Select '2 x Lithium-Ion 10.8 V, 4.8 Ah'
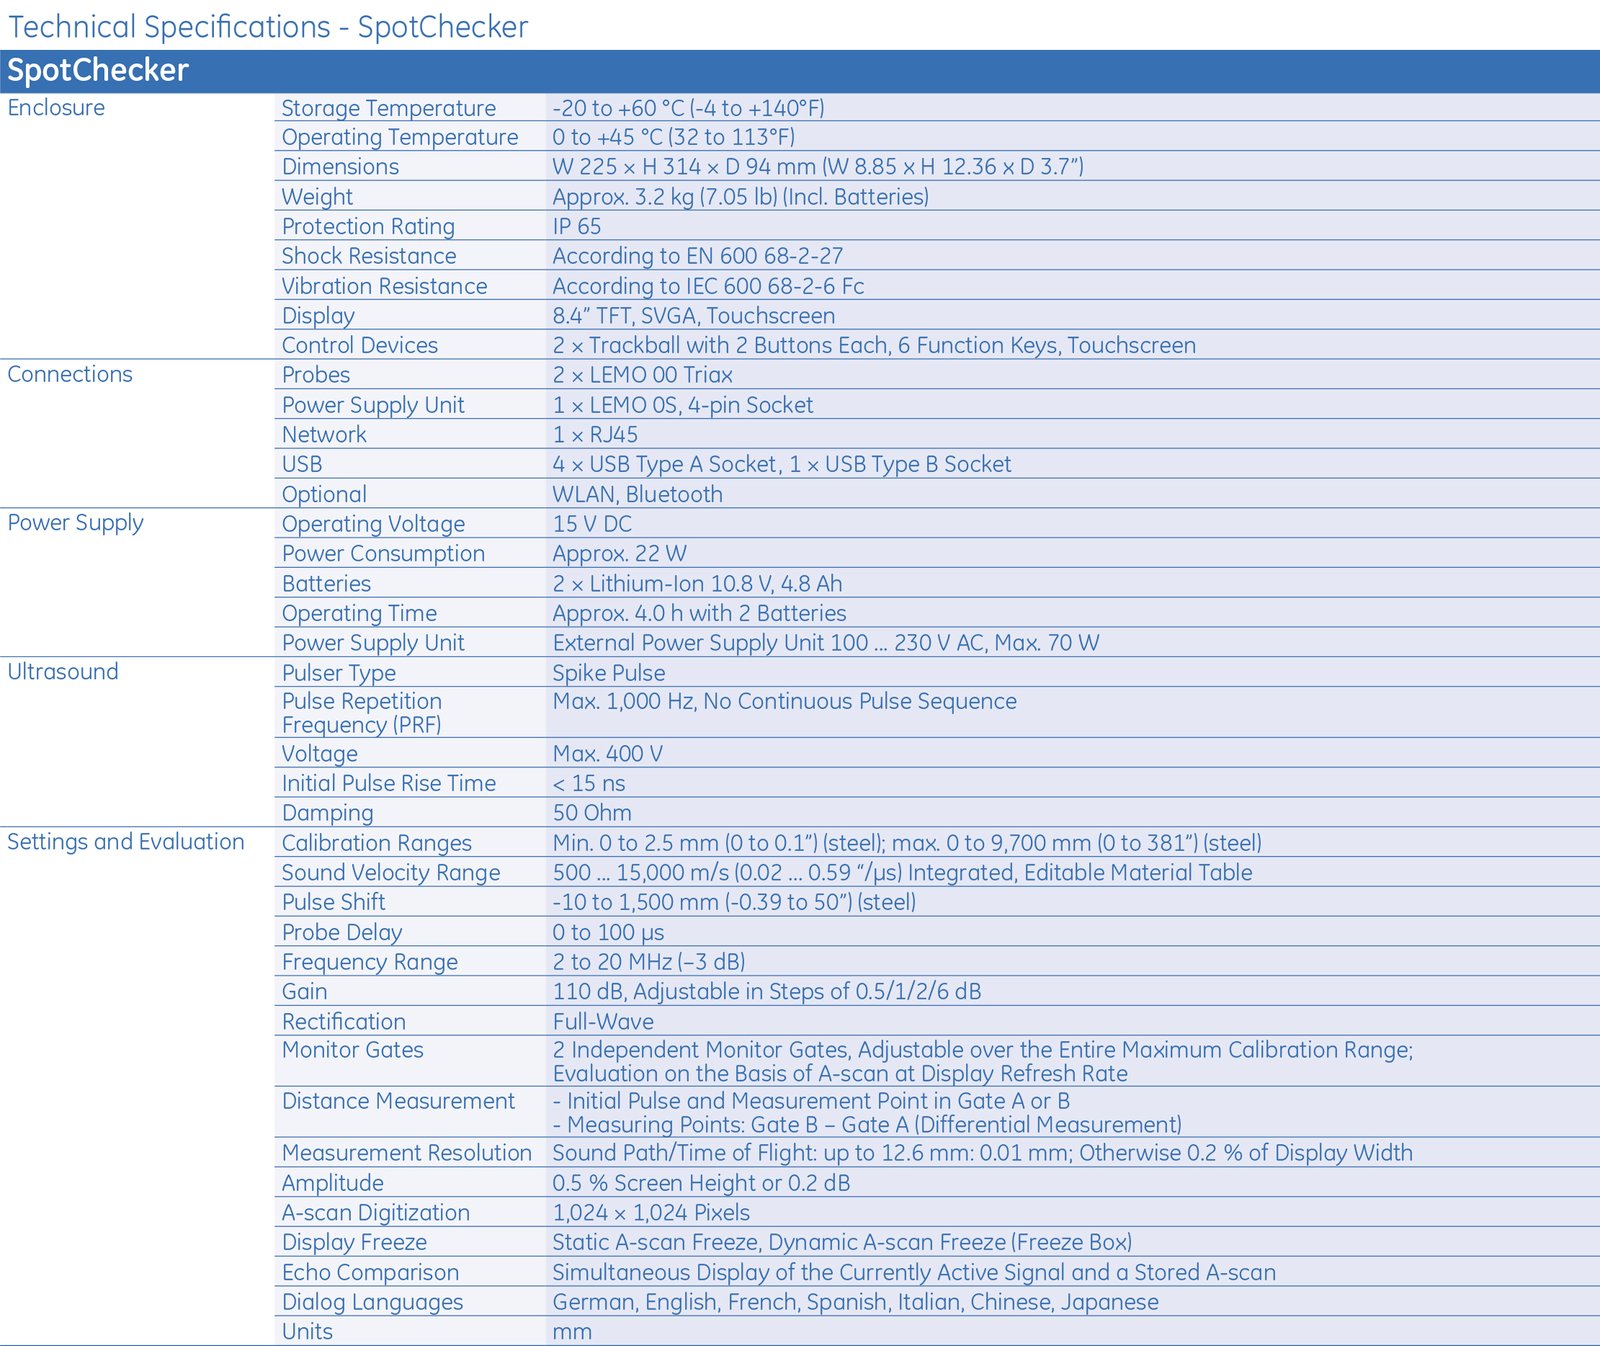This screenshot has width=1600, height=1346. click(697, 584)
